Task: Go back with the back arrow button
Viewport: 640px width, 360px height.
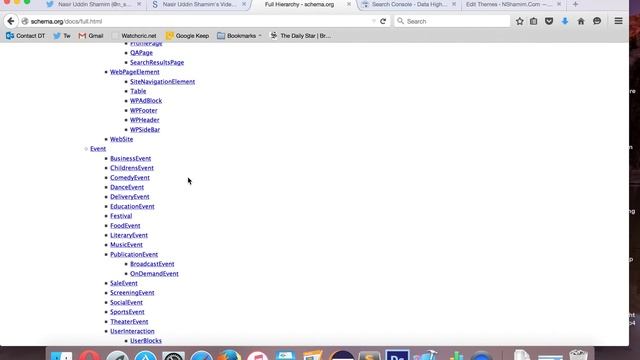Action: tap(11, 21)
